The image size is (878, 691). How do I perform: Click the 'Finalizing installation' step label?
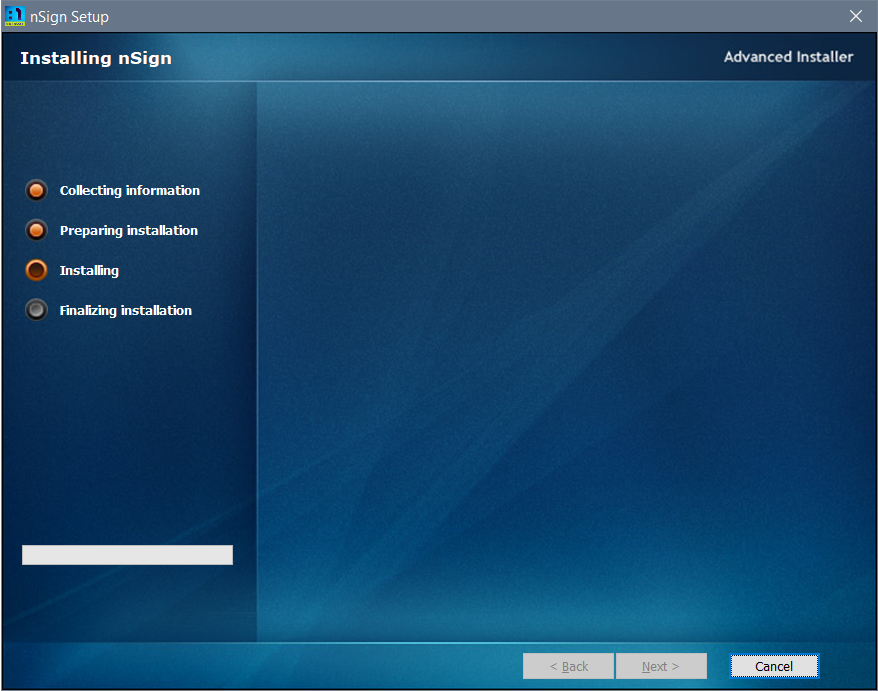[x=126, y=311]
